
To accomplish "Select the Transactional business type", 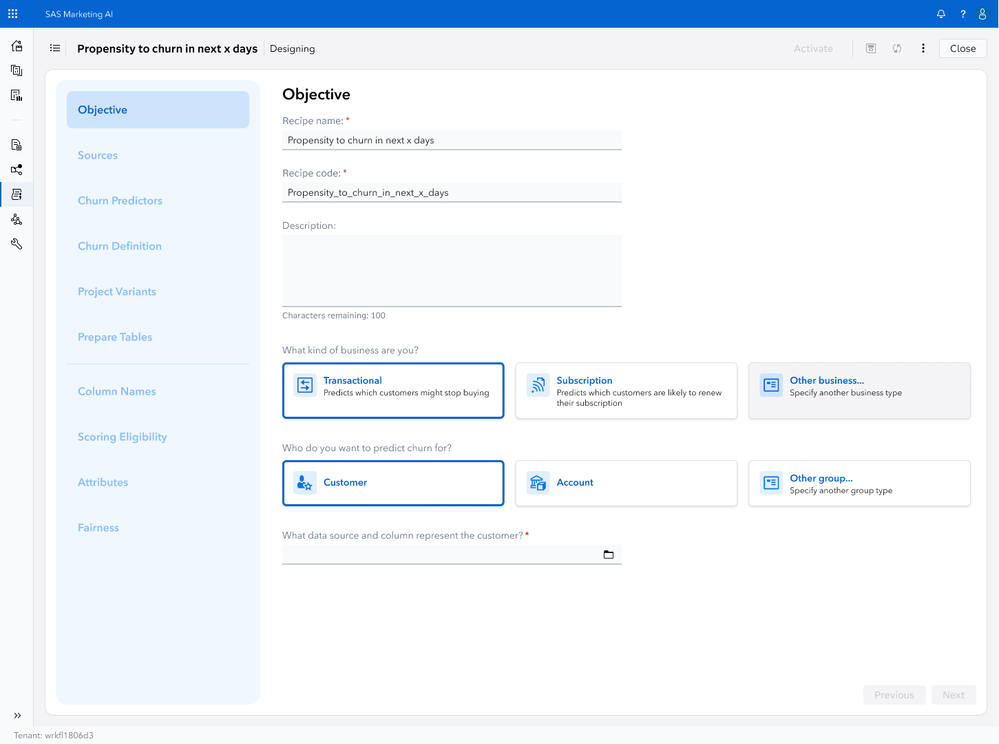I will 393,390.
